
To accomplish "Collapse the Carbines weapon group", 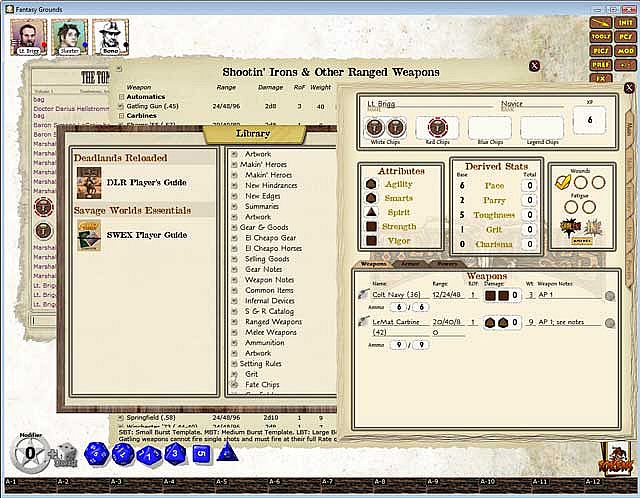I will 121,116.
